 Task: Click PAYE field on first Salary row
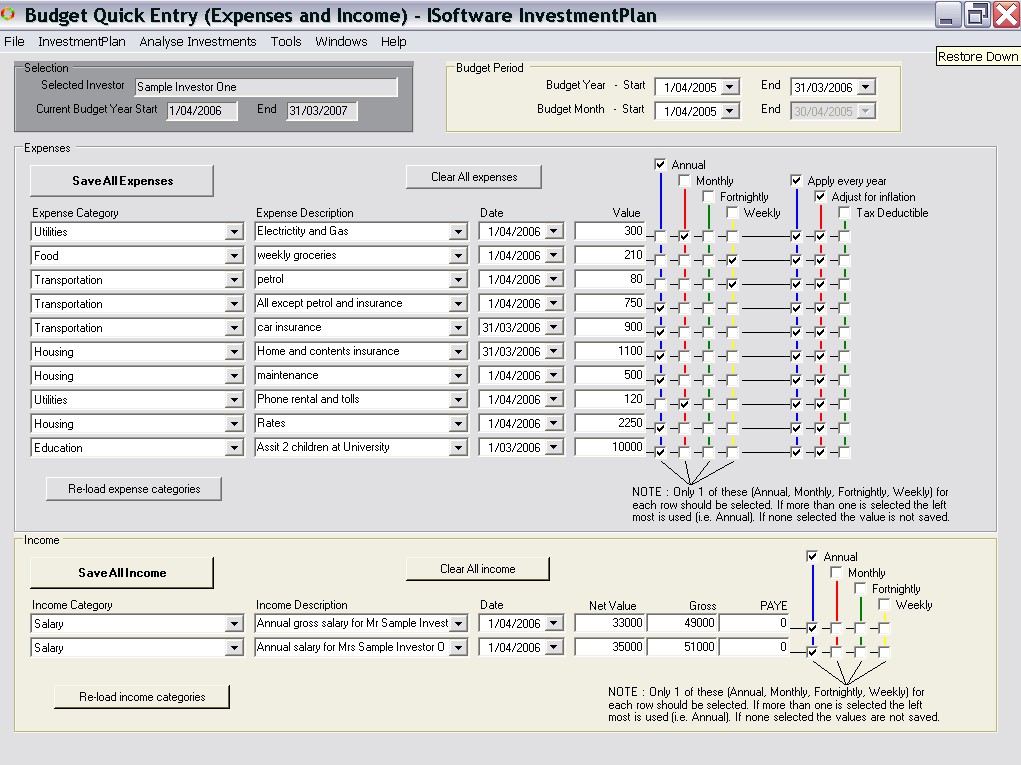[753, 623]
